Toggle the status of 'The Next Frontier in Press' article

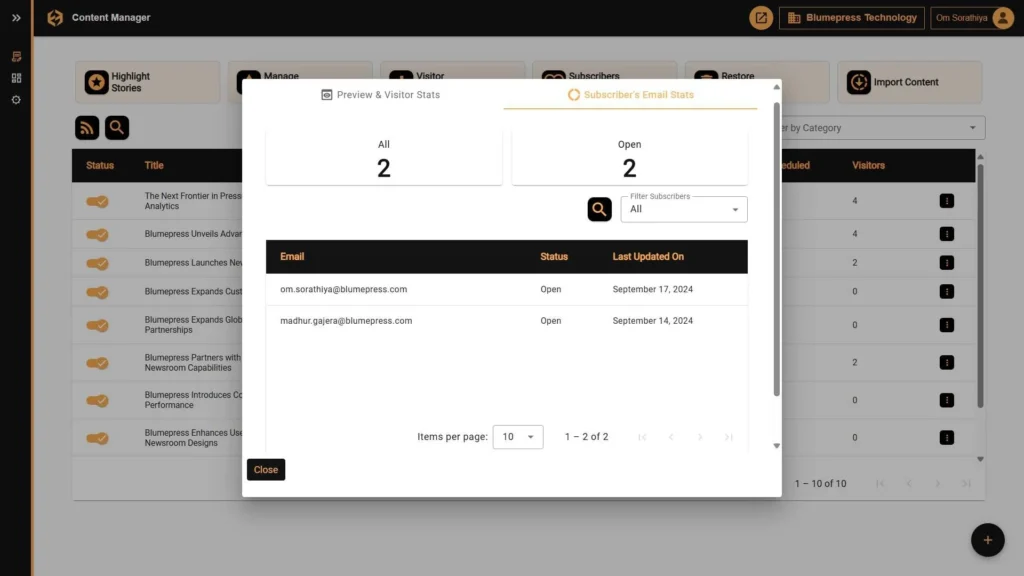pyautogui.click(x=96, y=200)
